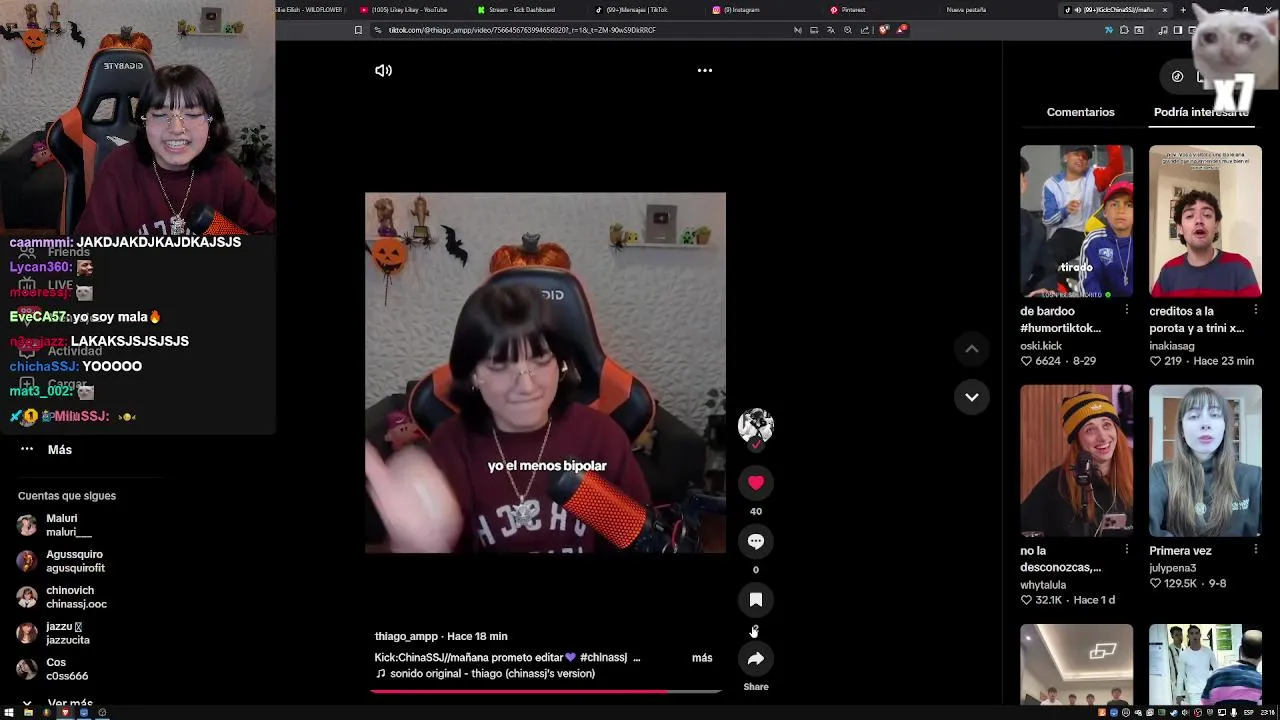The height and width of the screenshot is (720, 1280).
Task: Click the "Cuentas que sigues" heading
Action: point(67,496)
